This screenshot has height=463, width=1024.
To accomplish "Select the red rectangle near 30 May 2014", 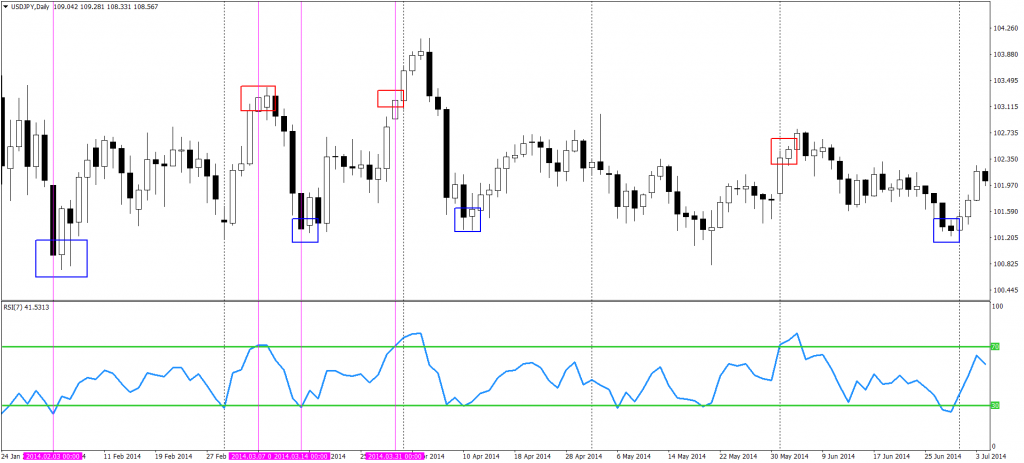I will 784,151.
